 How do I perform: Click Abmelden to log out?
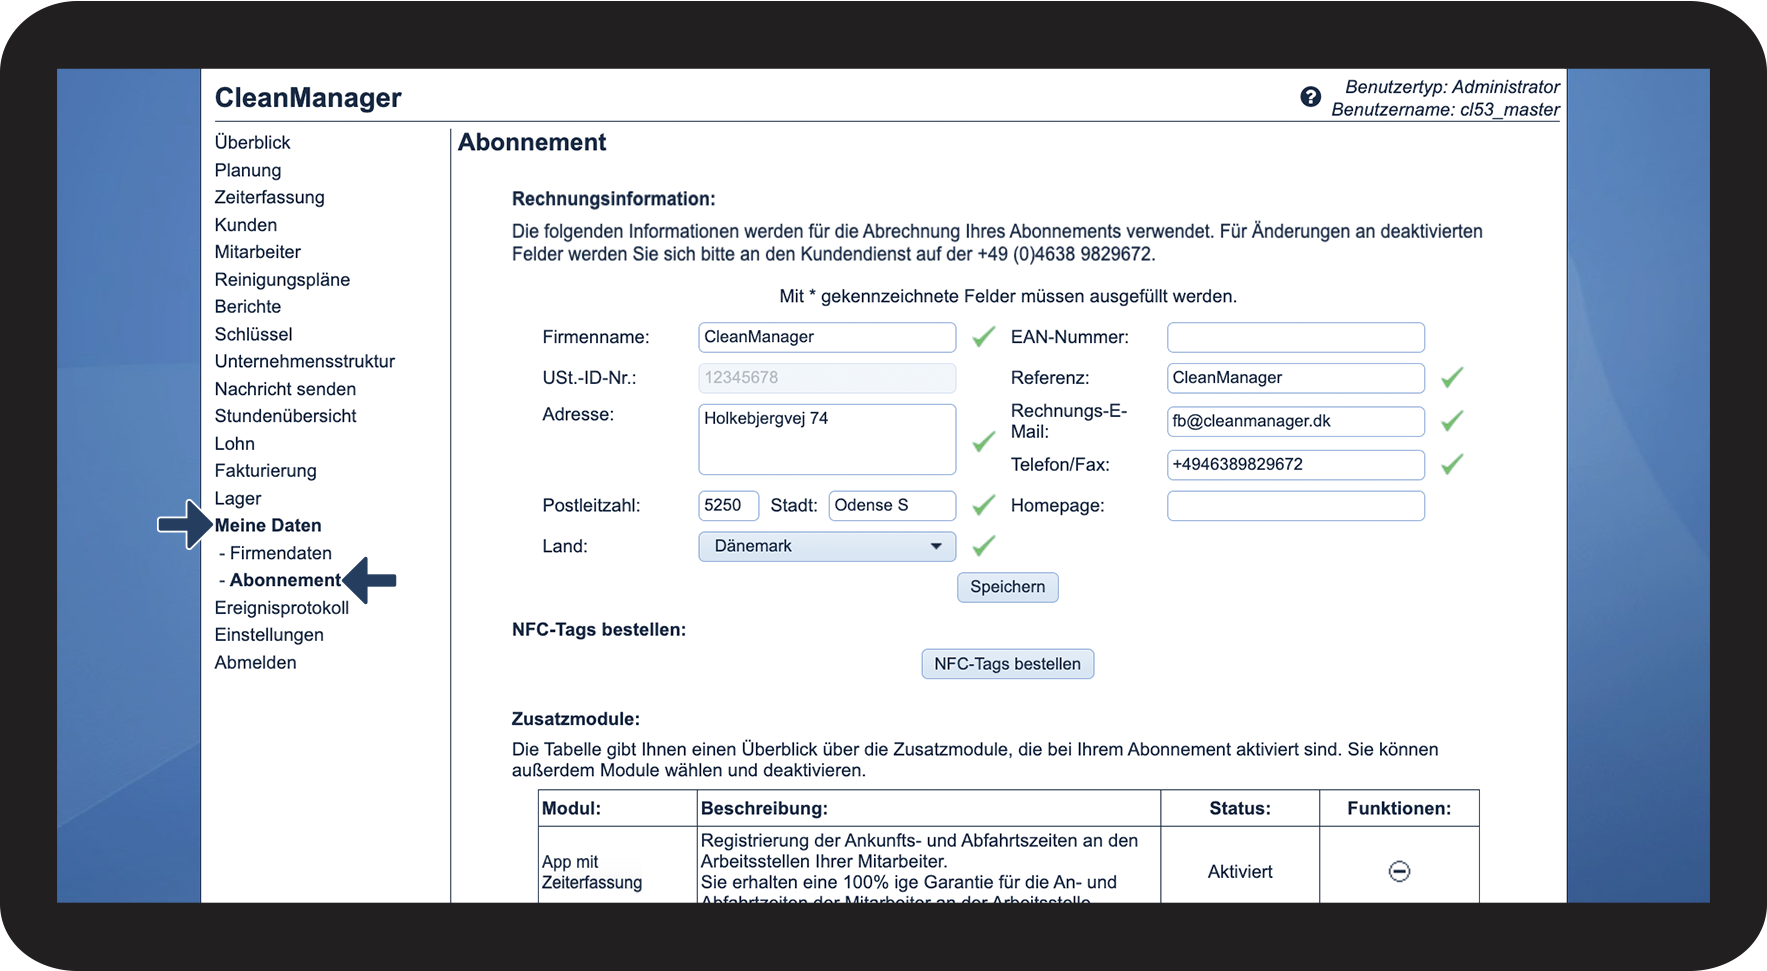point(255,662)
